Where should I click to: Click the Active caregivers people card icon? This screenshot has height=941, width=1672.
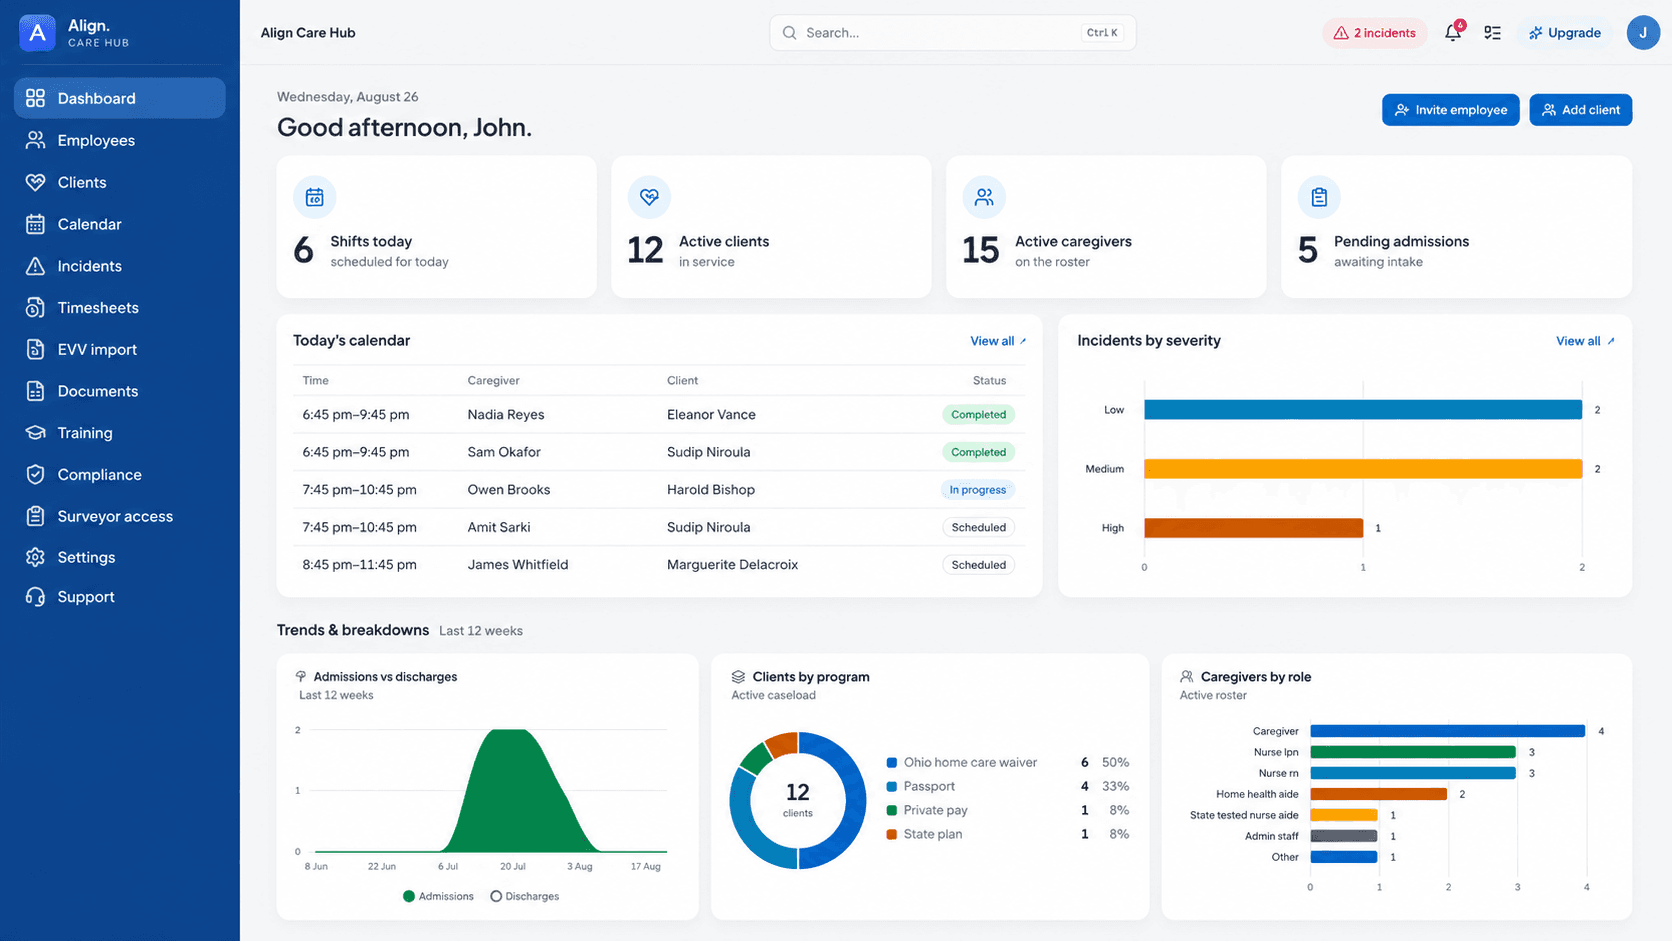(984, 197)
